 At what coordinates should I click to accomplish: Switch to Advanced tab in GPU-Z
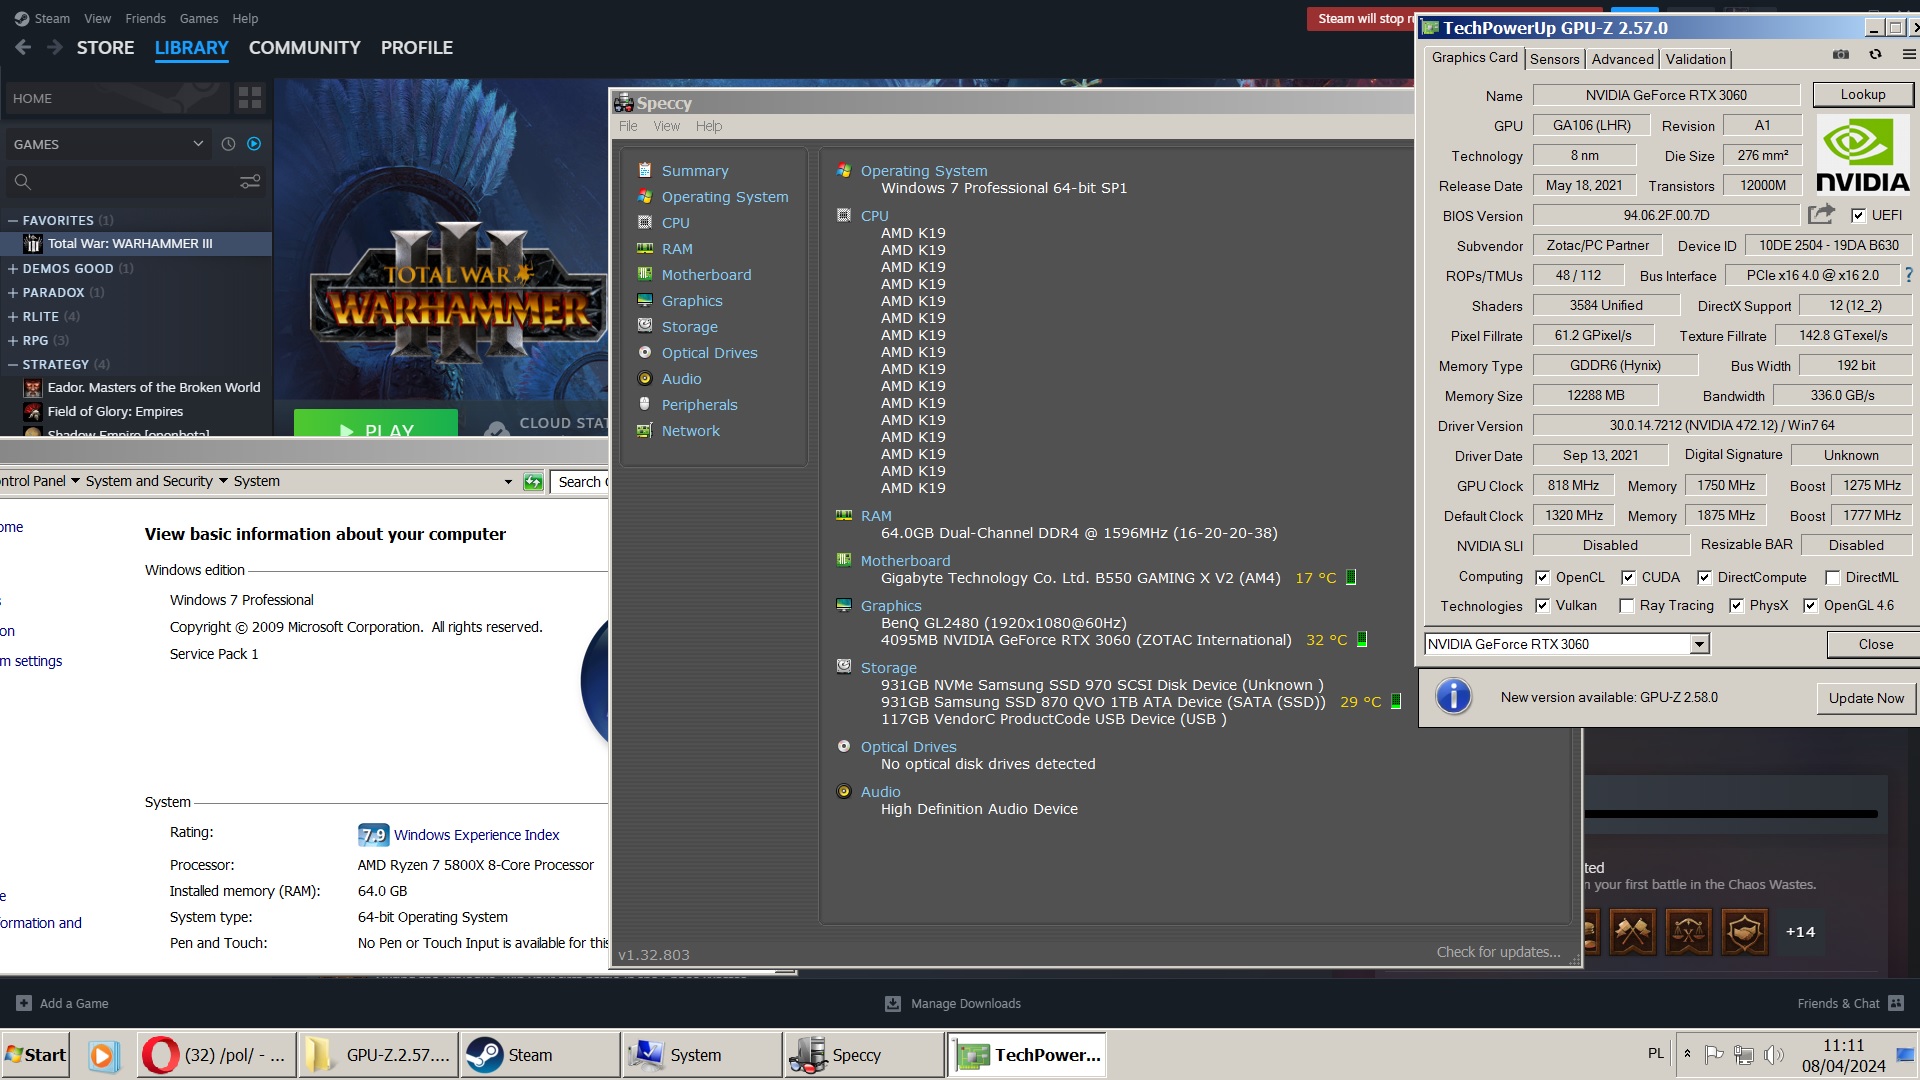(x=1622, y=59)
